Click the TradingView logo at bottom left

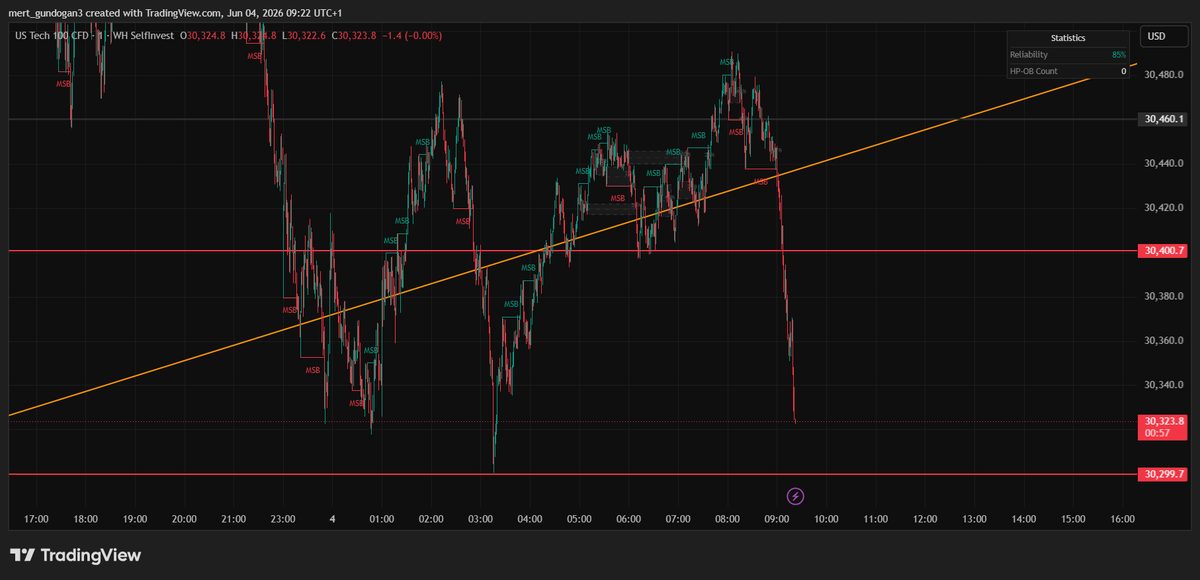pyautogui.click(x=76, y=555)
